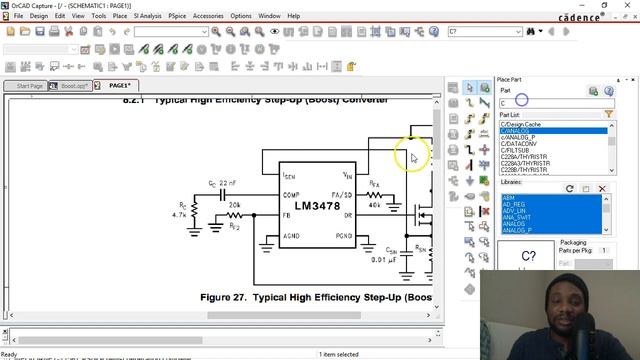Switch to the Start Page tab
640x360 pixels.
point(26,86)
